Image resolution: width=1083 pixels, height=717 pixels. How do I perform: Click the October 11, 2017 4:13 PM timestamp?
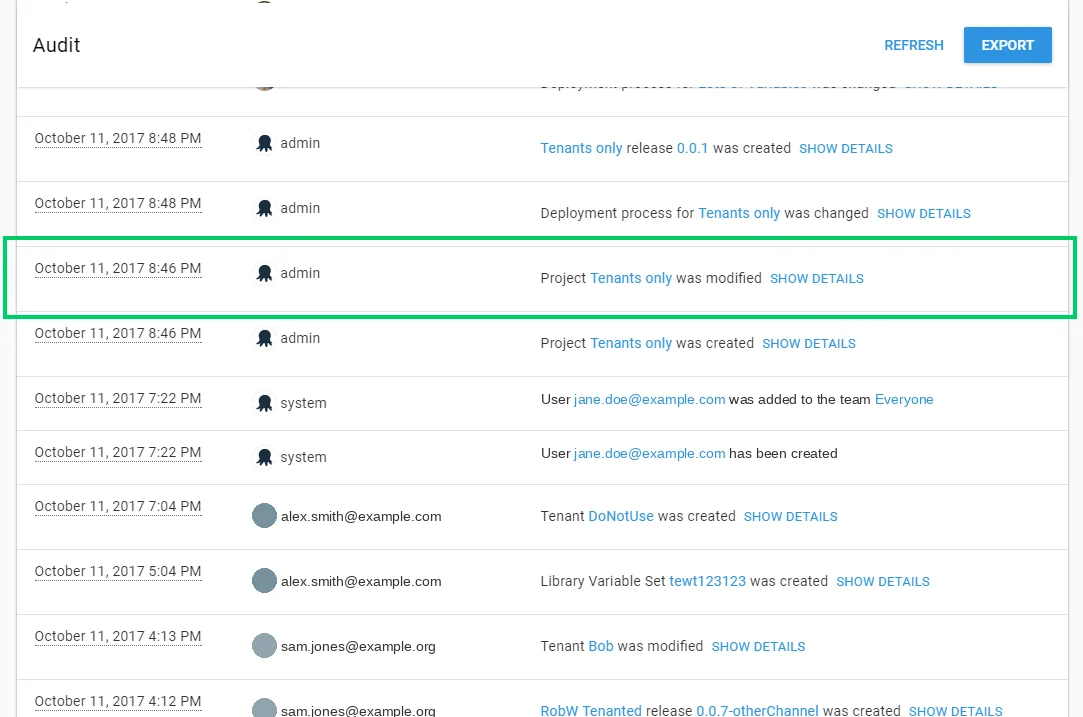pos(118,635)
